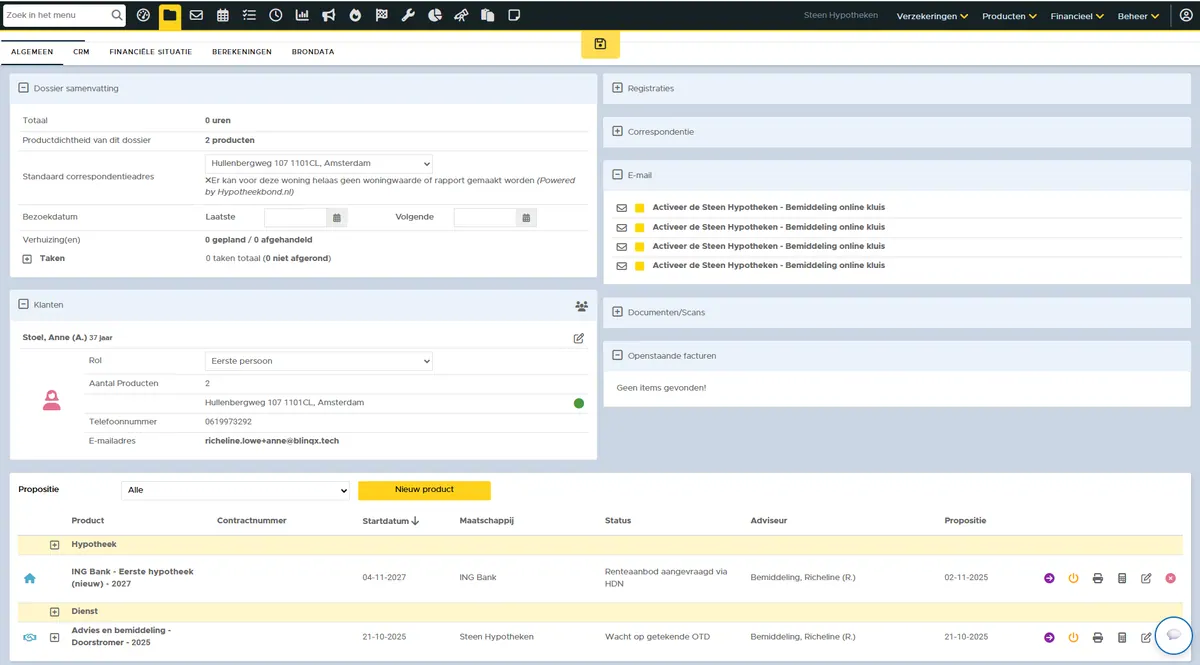Image resolution: width=1200 pixels, height=665 pixels.
Task: Collapse the Openstaande facturen panel
Action: pyautogui.click(x=617, y=356)
